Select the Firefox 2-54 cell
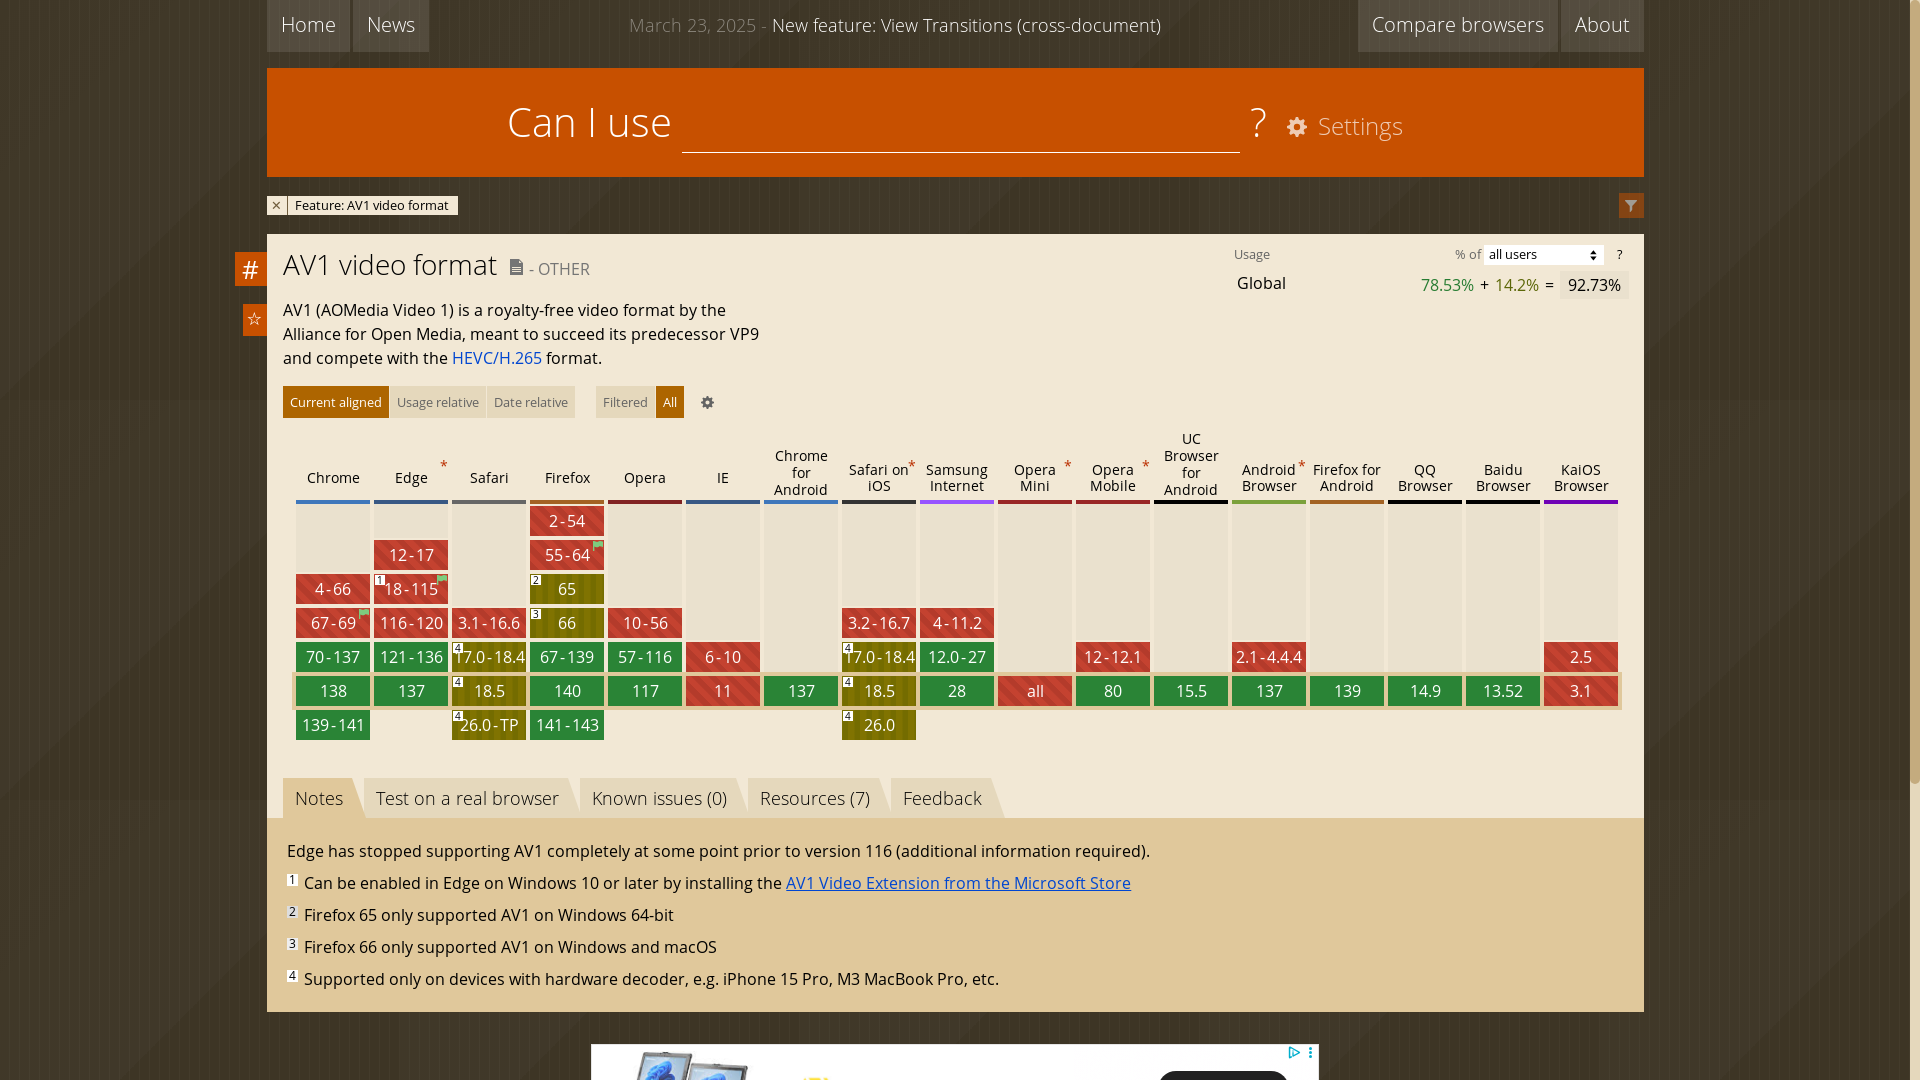The height and width of the screenshot is (1080, 1920). click(x=567, y=521)
